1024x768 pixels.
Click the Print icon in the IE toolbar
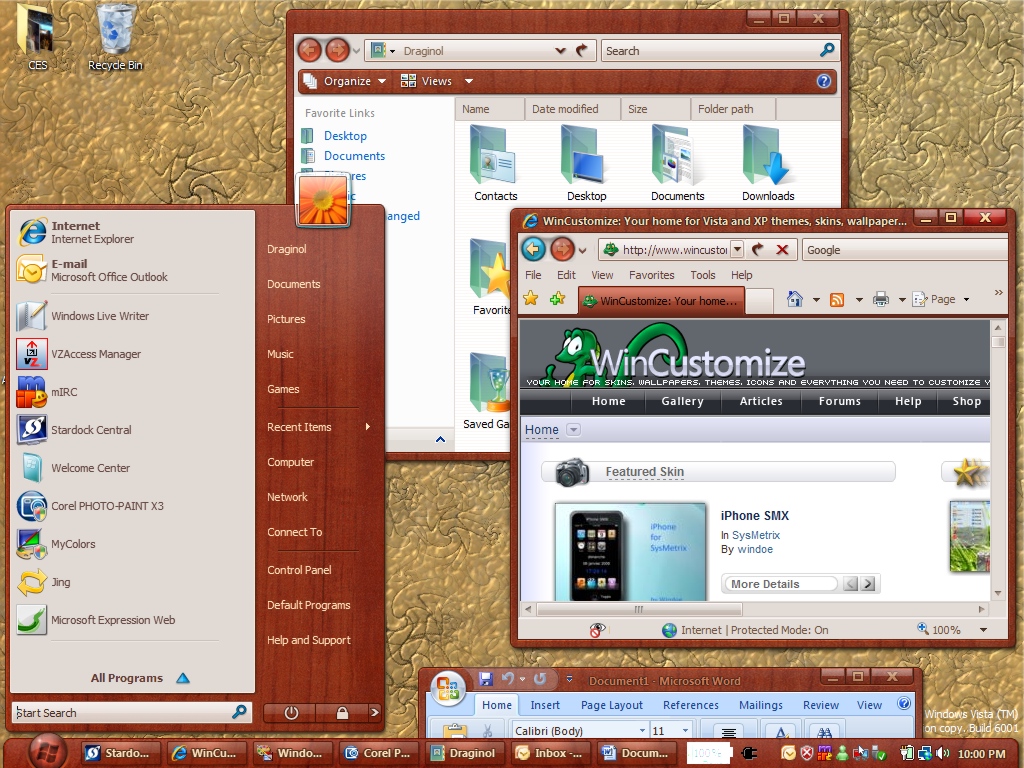(x=880, y=299)
